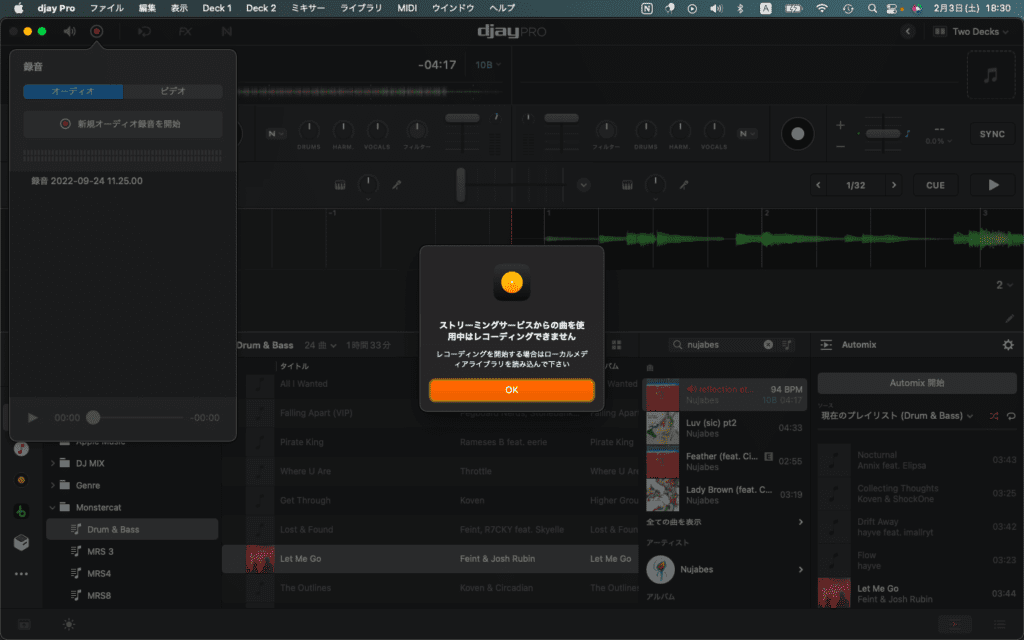Click the round dropdown button beside crossfader
The image size is (1024, 640).
(584, 185)
